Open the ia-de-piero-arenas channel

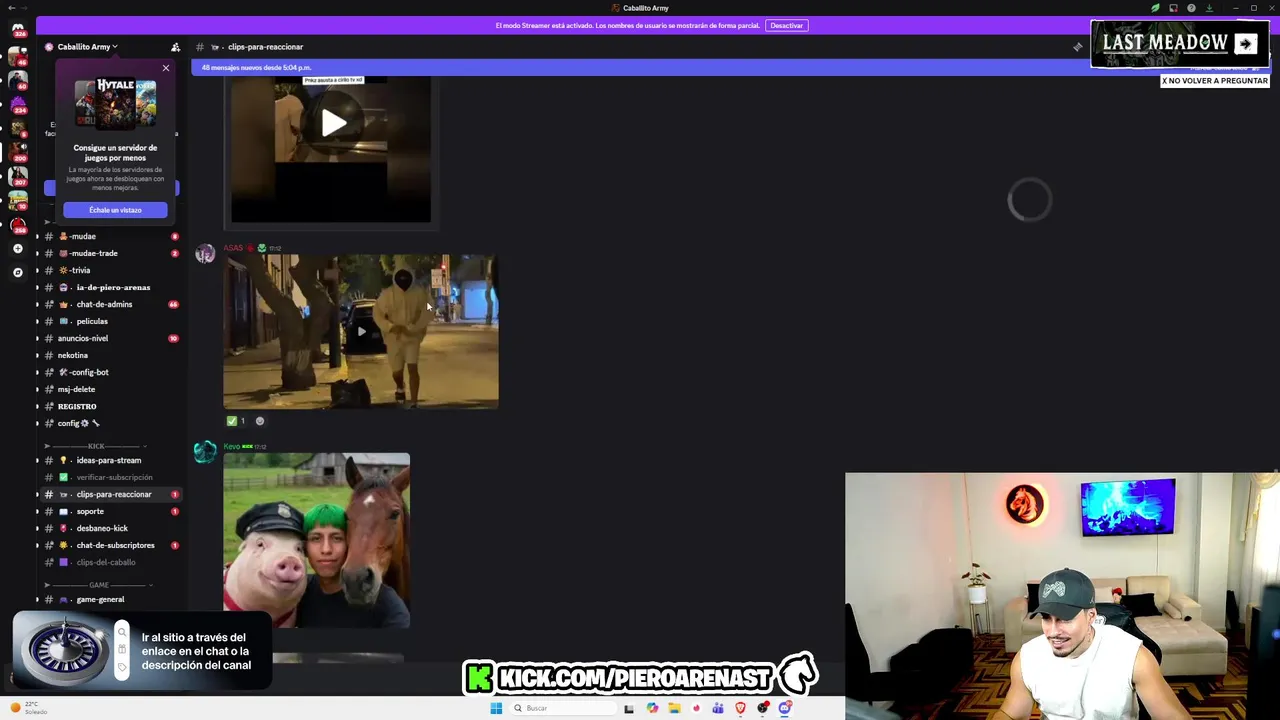click(x=110, y=287)
